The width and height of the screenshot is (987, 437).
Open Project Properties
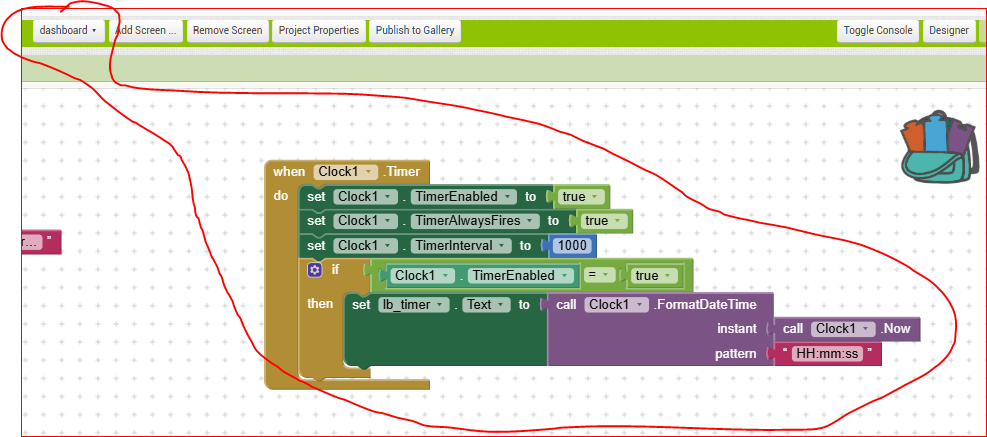pyautogui.click(x=318, y=30)
